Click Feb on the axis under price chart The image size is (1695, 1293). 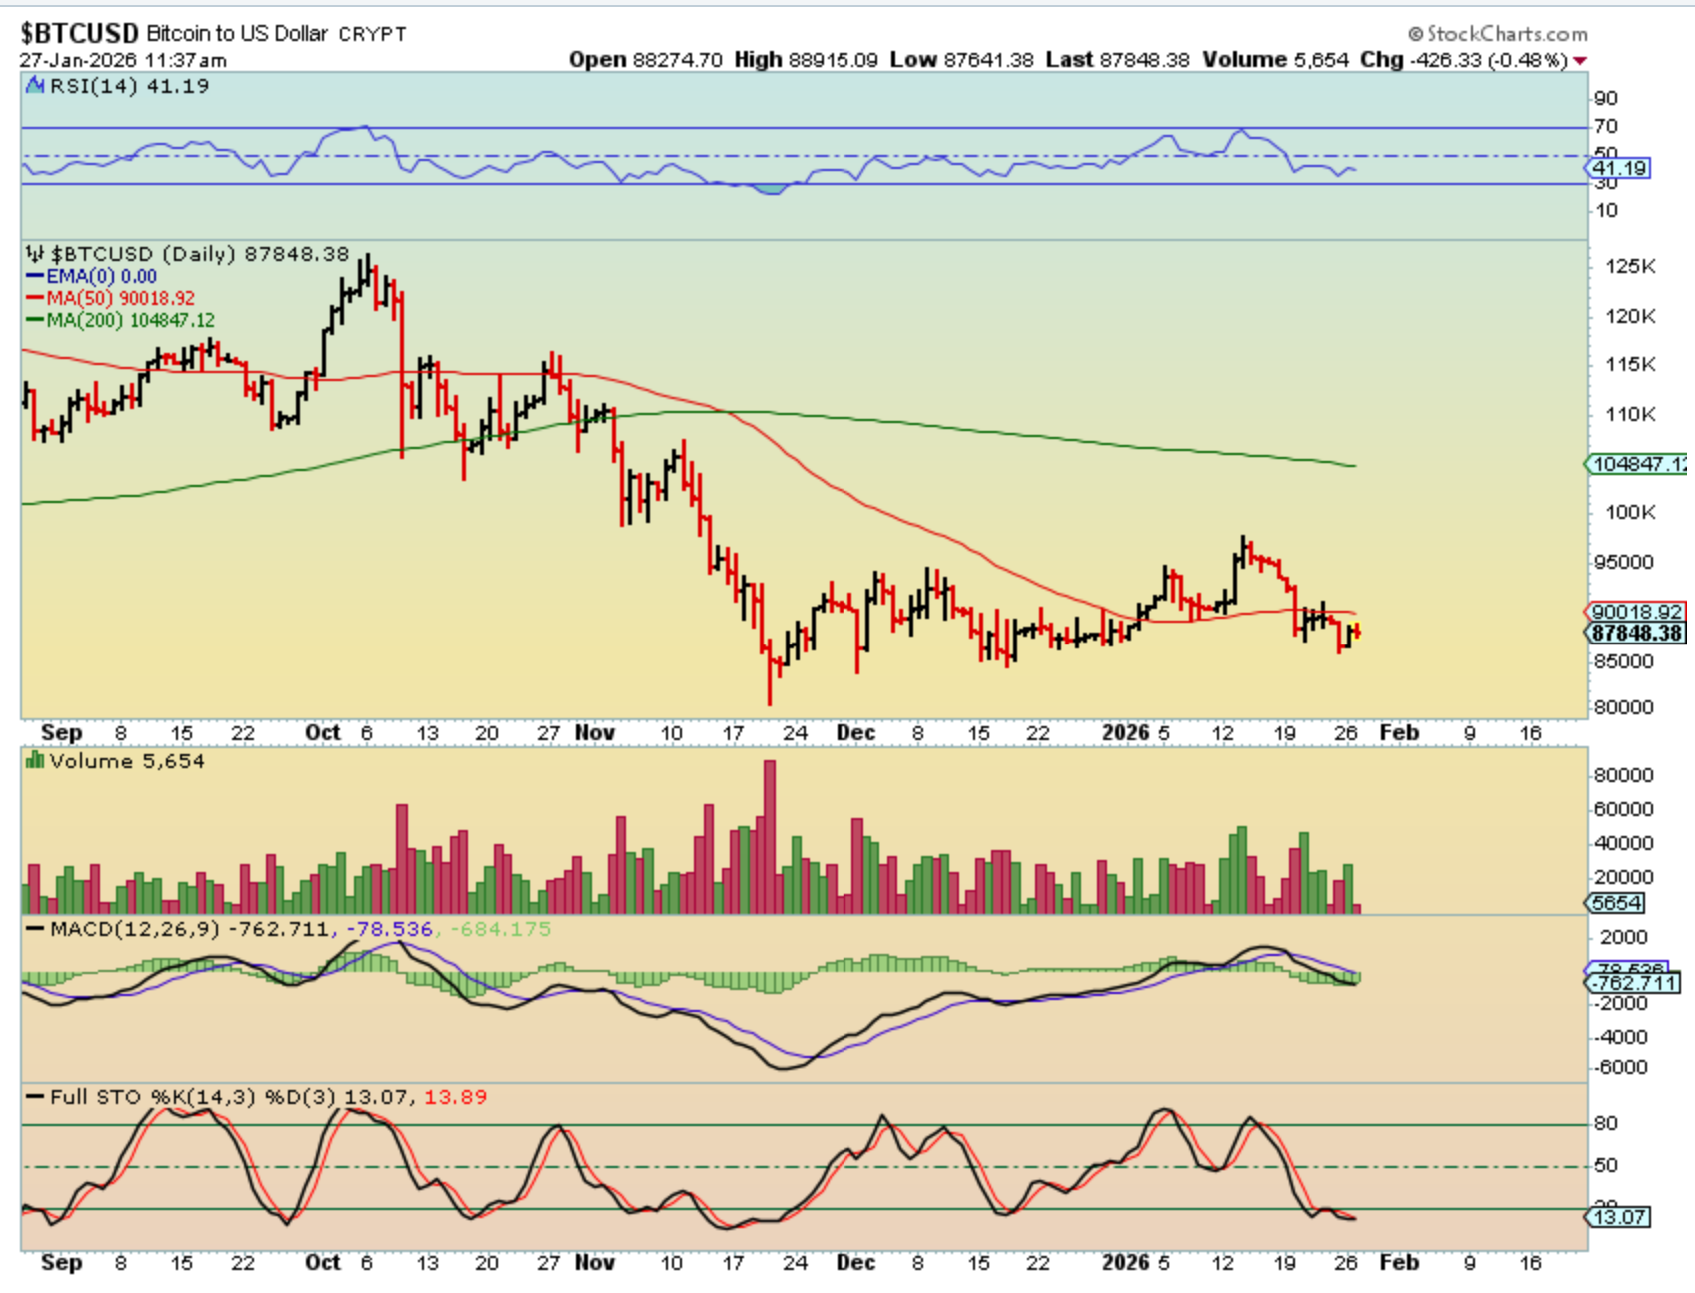1399,733
